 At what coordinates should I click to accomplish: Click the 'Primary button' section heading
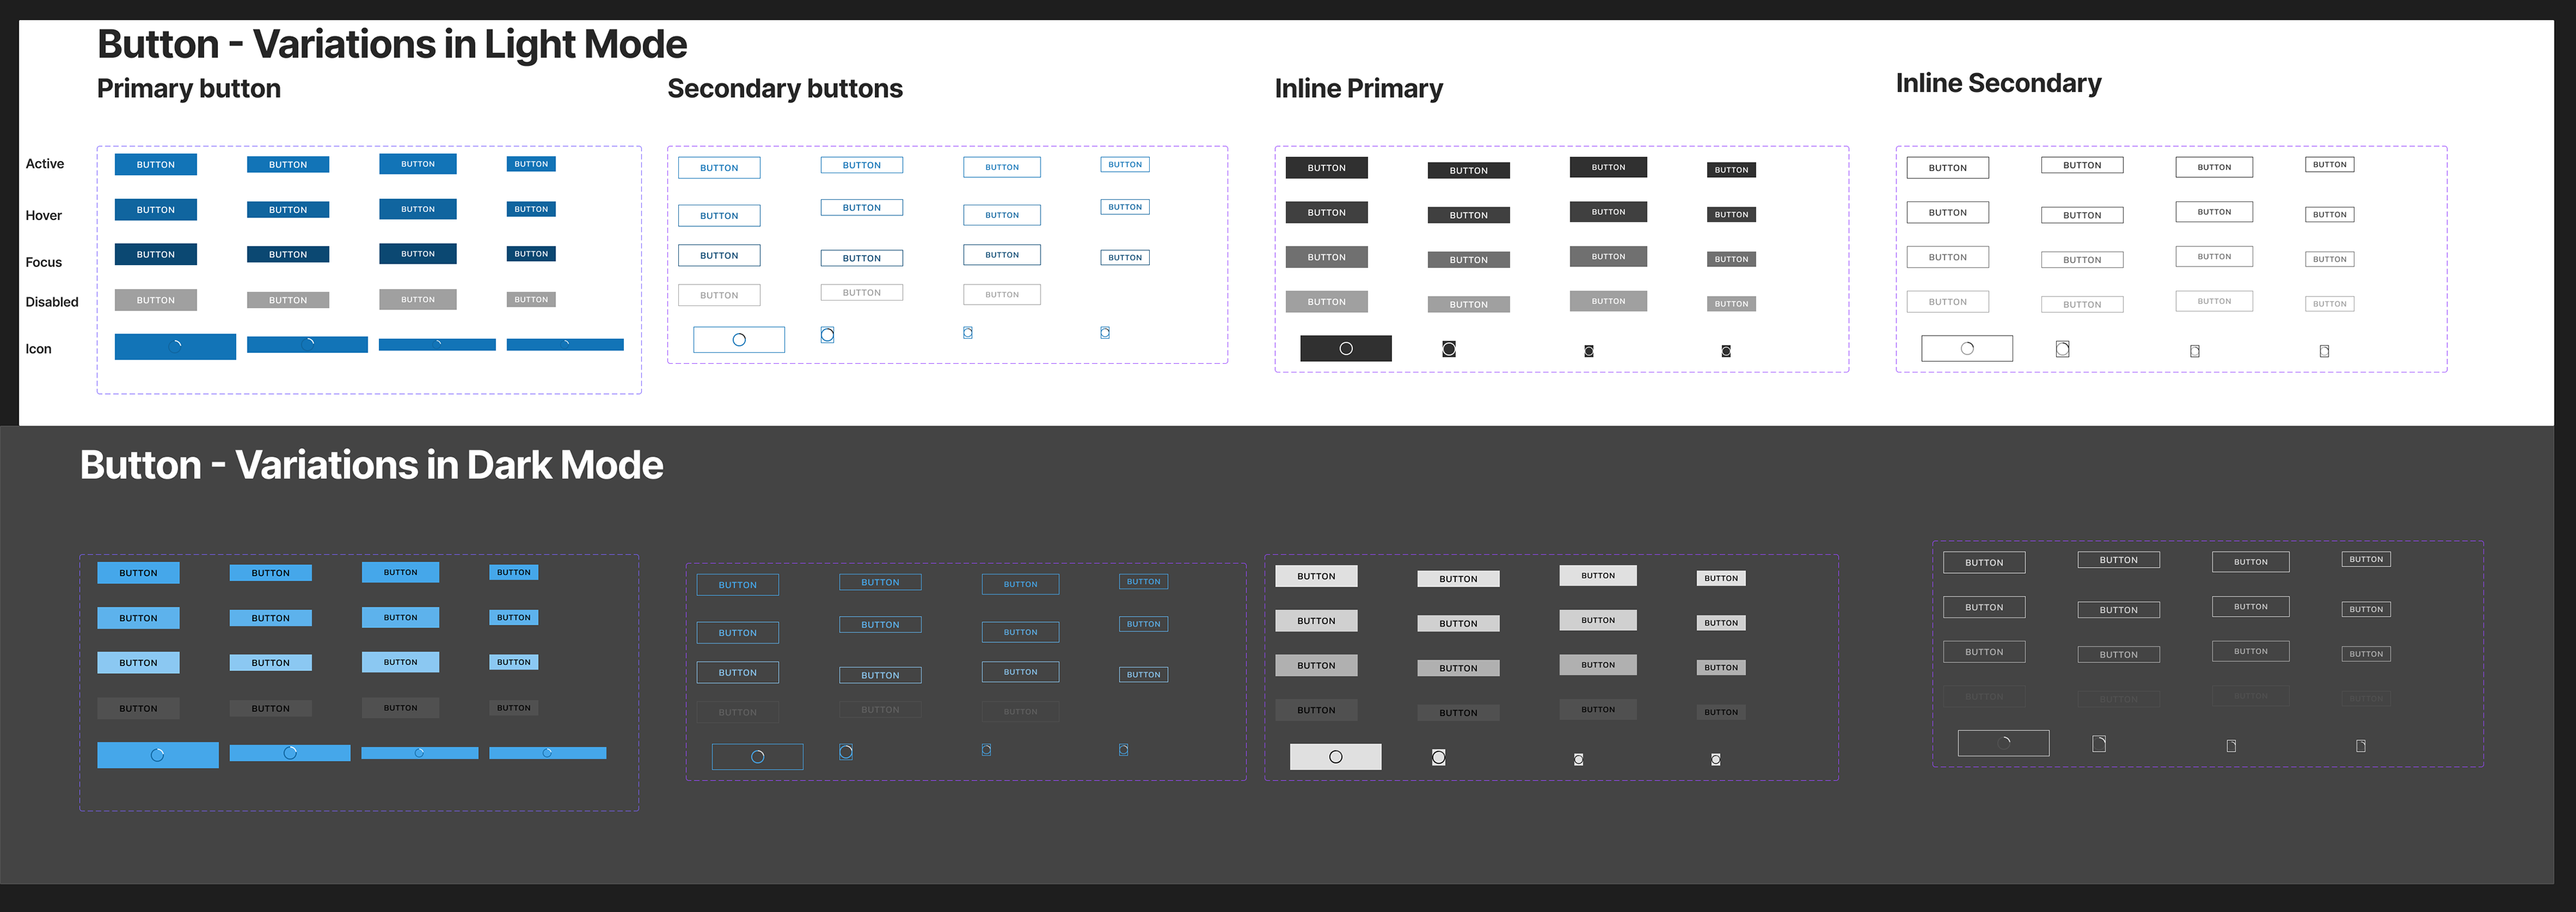point(189,89)
